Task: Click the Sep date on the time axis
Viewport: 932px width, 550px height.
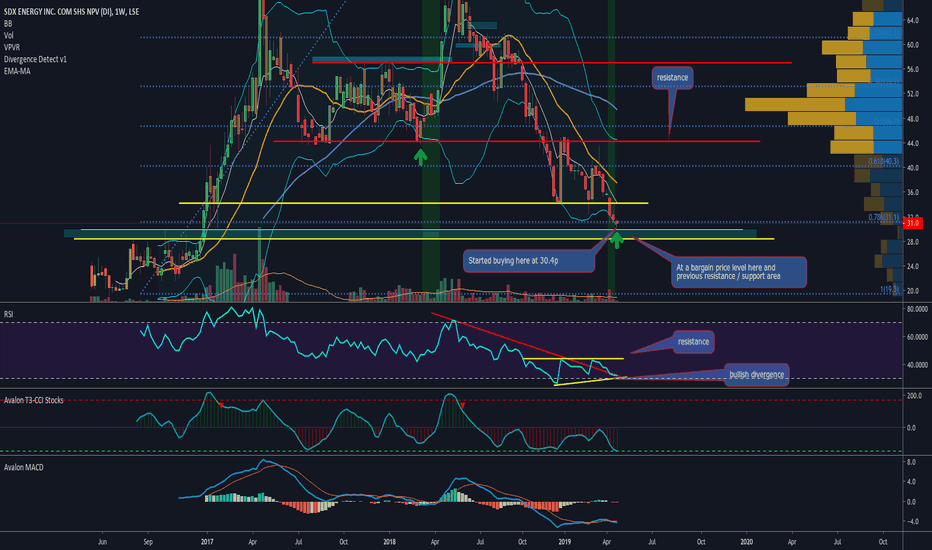Action: click(148, 542)
